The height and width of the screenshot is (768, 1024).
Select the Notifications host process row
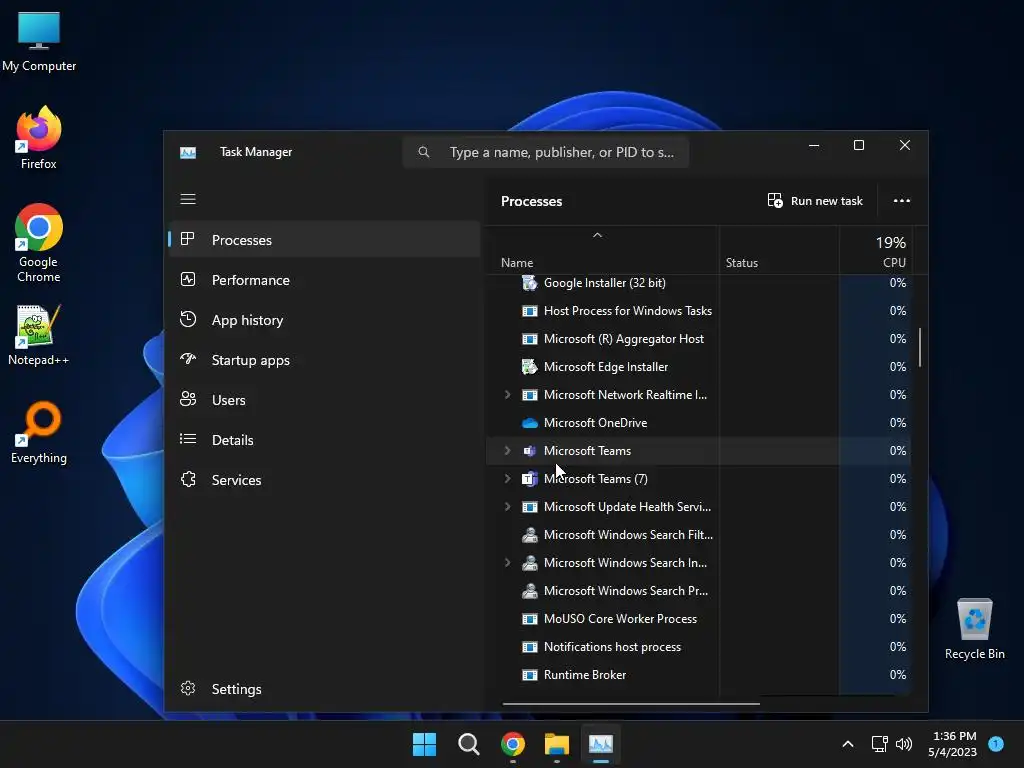click(x=697, y=647)
